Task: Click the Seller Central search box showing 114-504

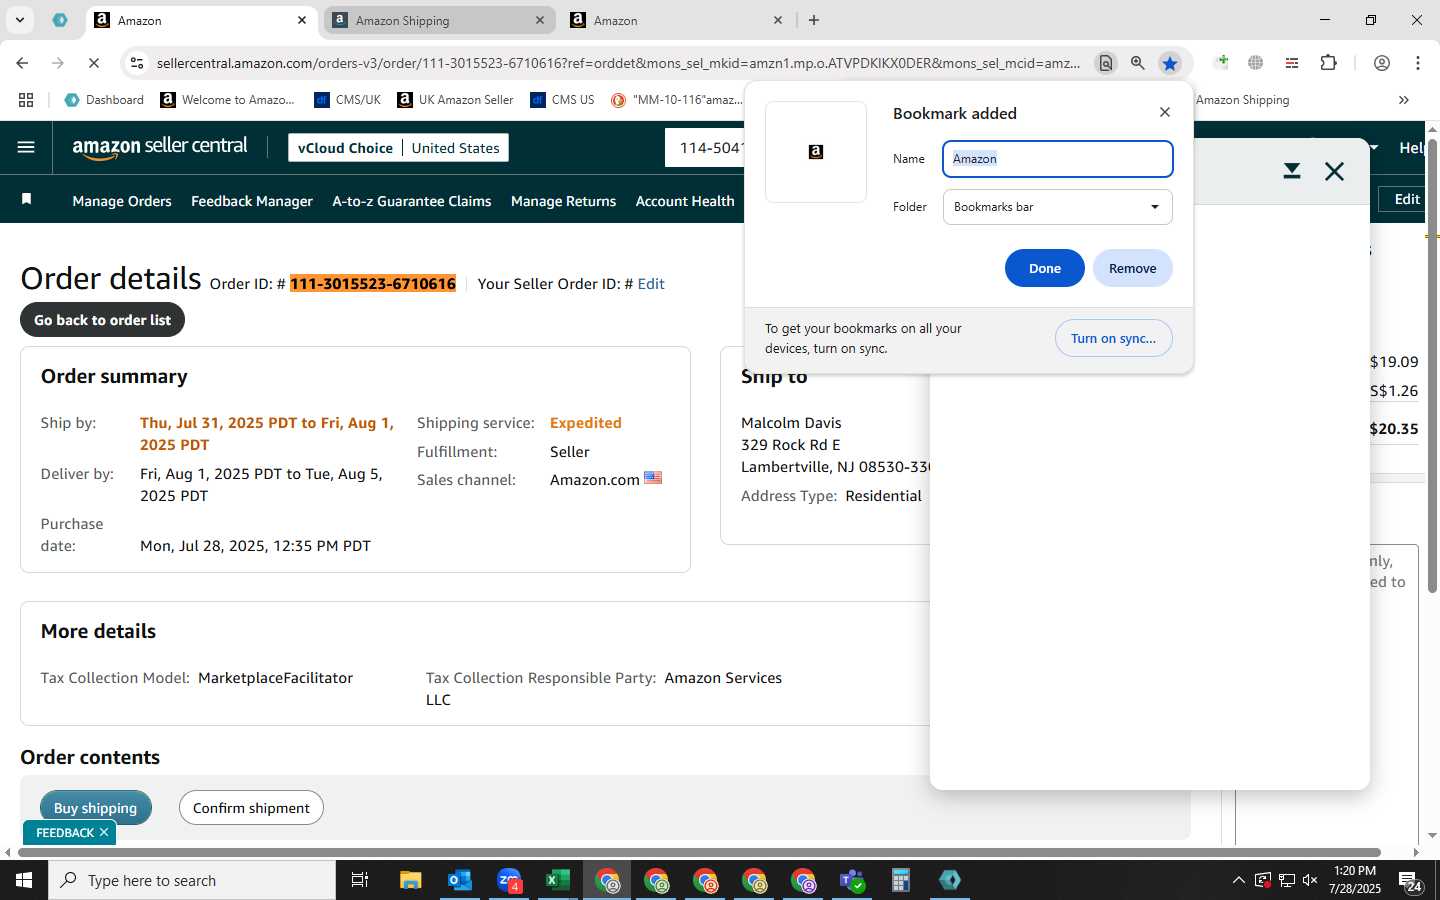Action: pyautogui.click(x=706, y=148)
